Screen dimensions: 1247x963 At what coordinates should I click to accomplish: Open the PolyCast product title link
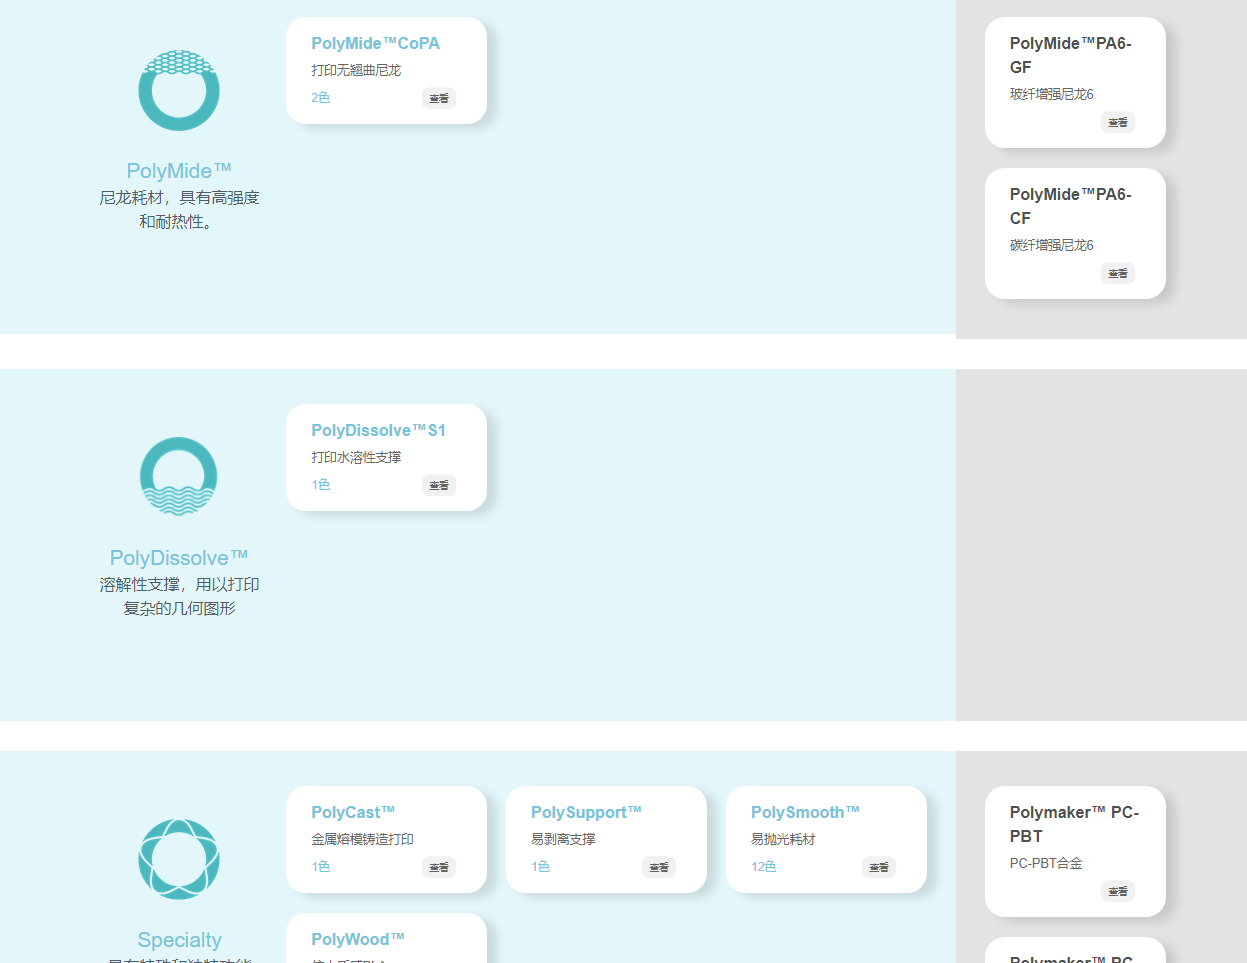tap(353, 812)
